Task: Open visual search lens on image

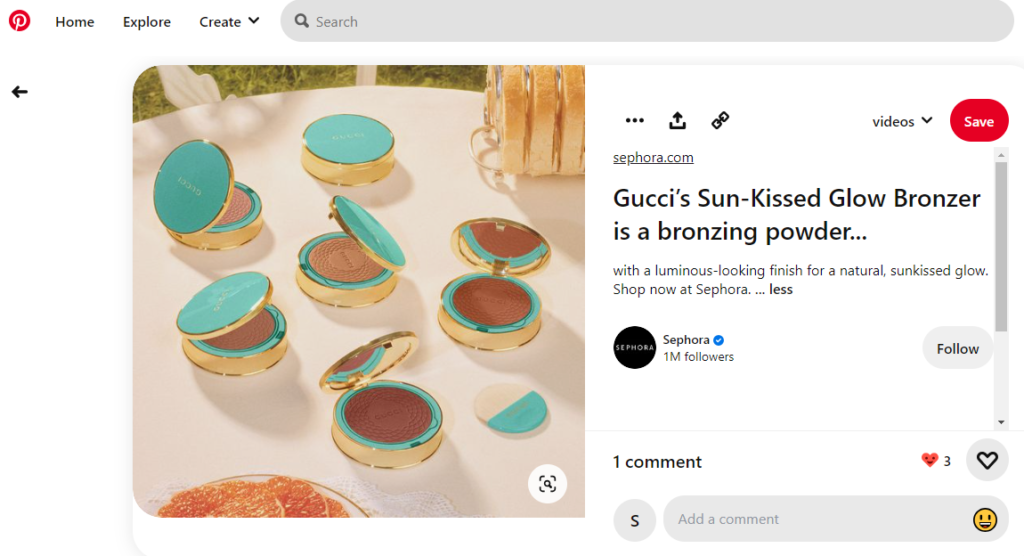Action: [x=547, y=484]
